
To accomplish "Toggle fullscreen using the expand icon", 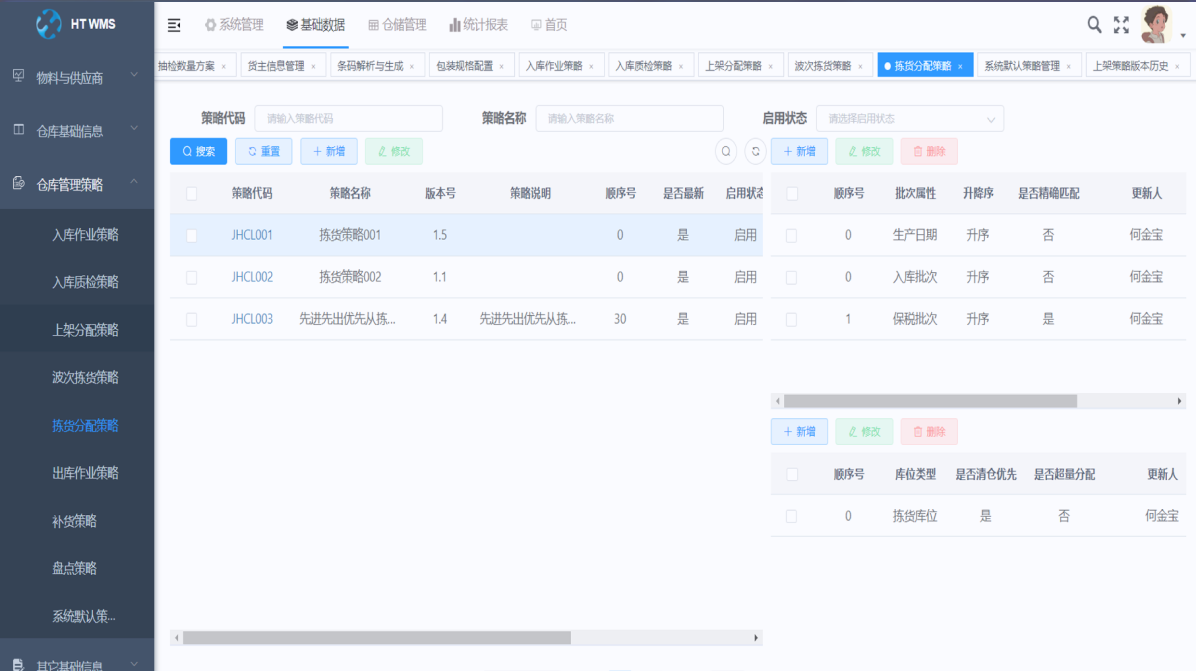I will [x=1121, y=25].
